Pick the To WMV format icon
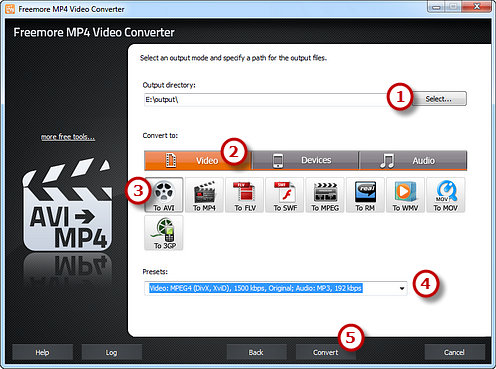The width and height of the screenshot is (496, 369). pyautogui.click(x=405, y=195)
